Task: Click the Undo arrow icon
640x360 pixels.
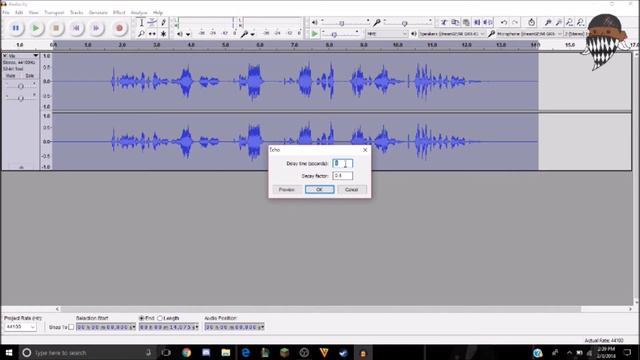Action: click(x=504, y=22)
